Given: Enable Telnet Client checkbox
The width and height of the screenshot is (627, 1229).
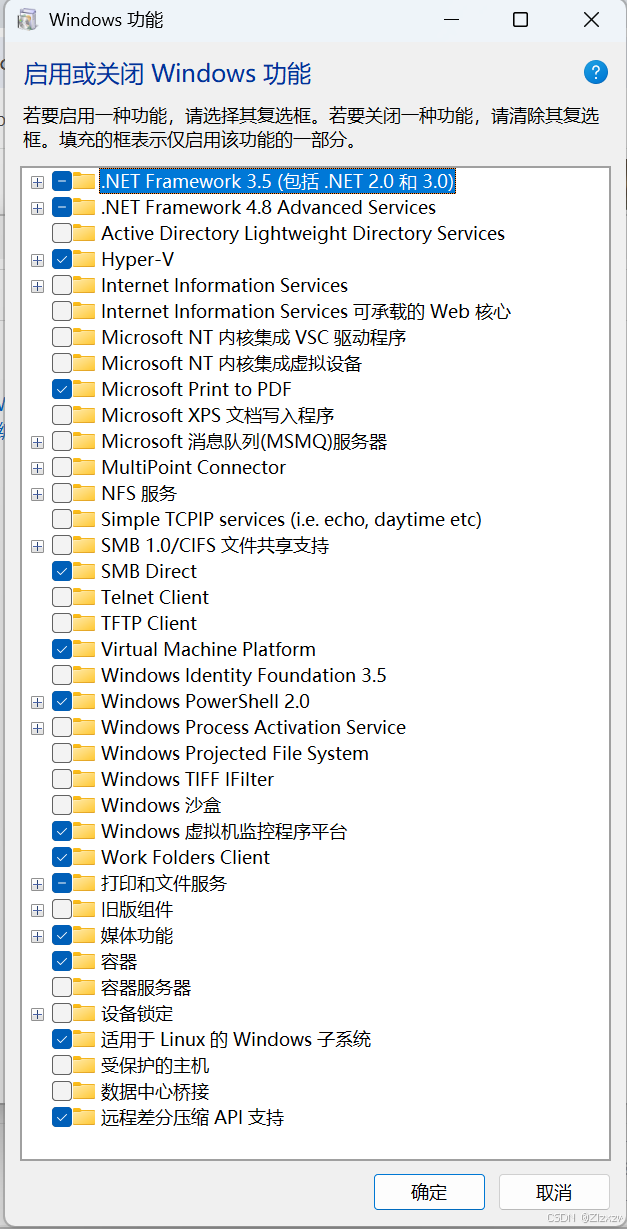Looking at the screenshot, I should tap(61, 597).
